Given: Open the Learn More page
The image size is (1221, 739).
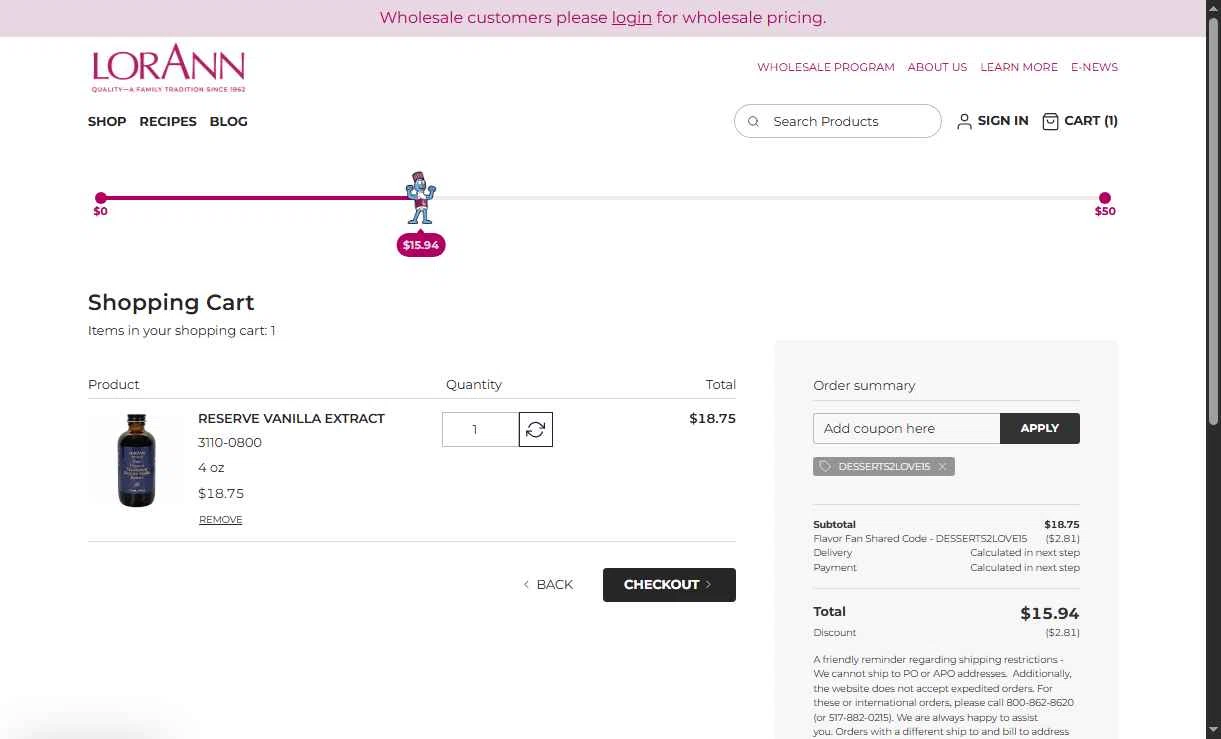Looking at the screenshot, I should tap(1019, 67).
